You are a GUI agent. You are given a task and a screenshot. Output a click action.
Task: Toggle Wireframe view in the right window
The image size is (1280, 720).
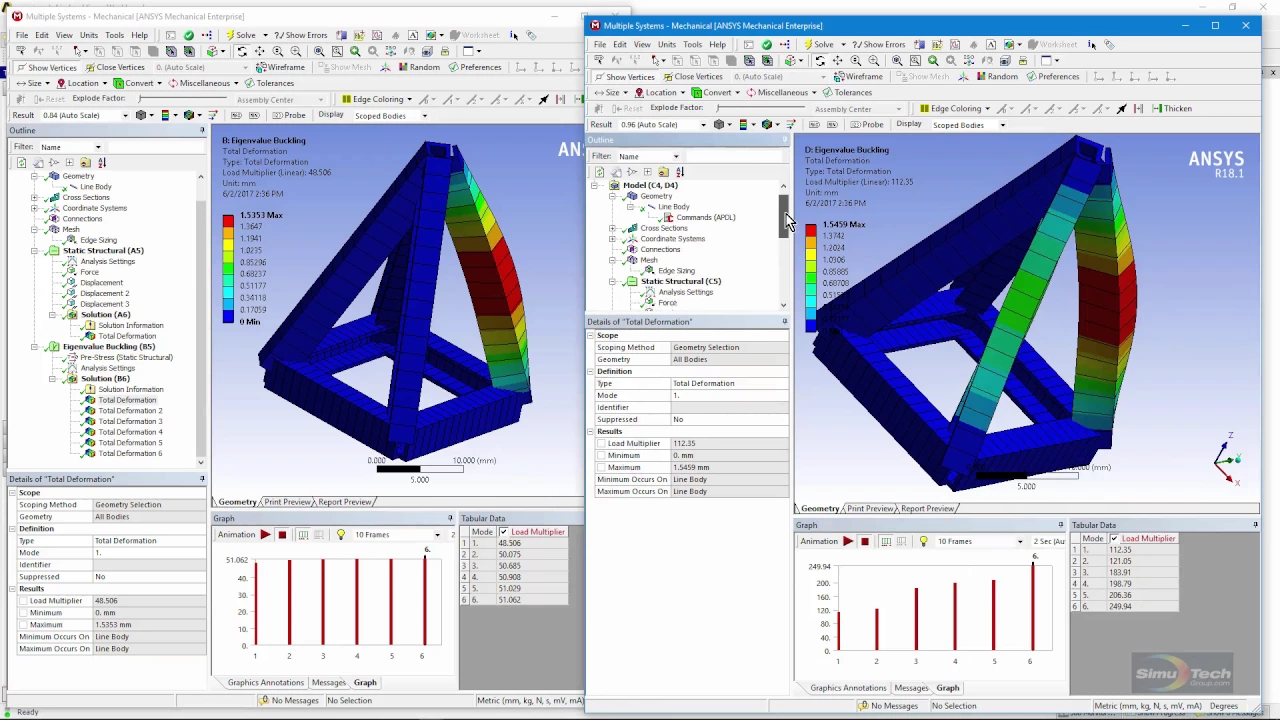click(858, 76)
